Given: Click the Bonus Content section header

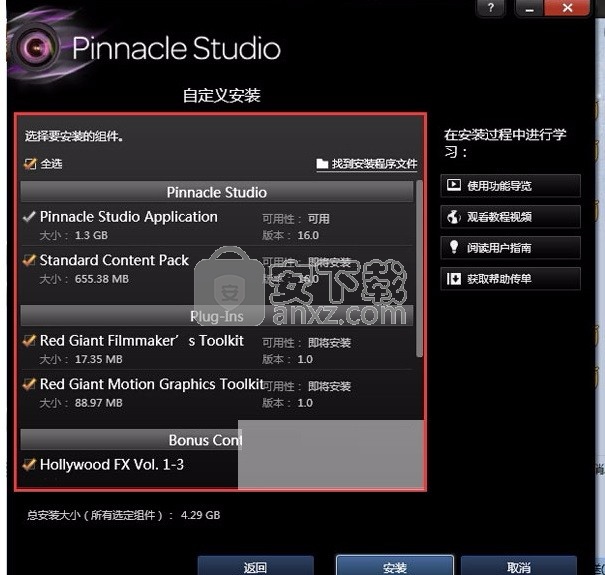Looking at the screenshot, I should click(x=129, y=440).
